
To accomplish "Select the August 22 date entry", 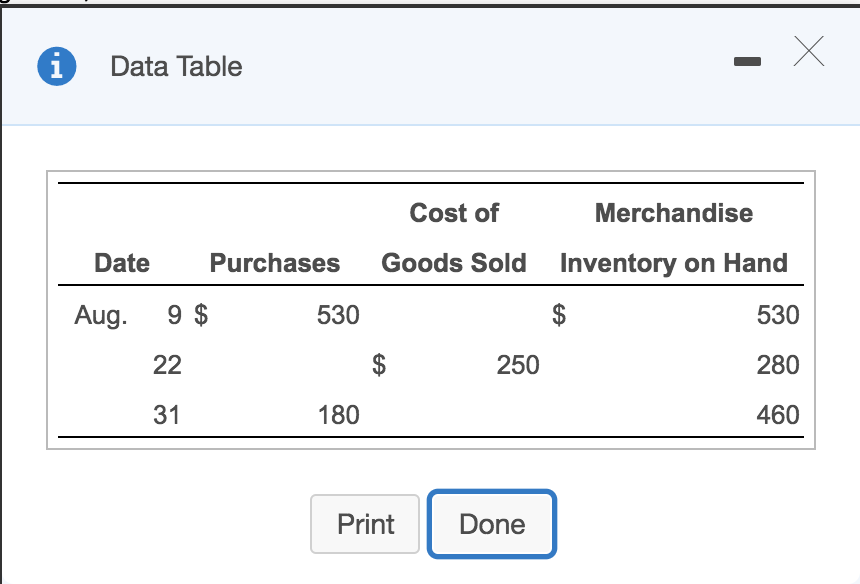I will point(167,364).
